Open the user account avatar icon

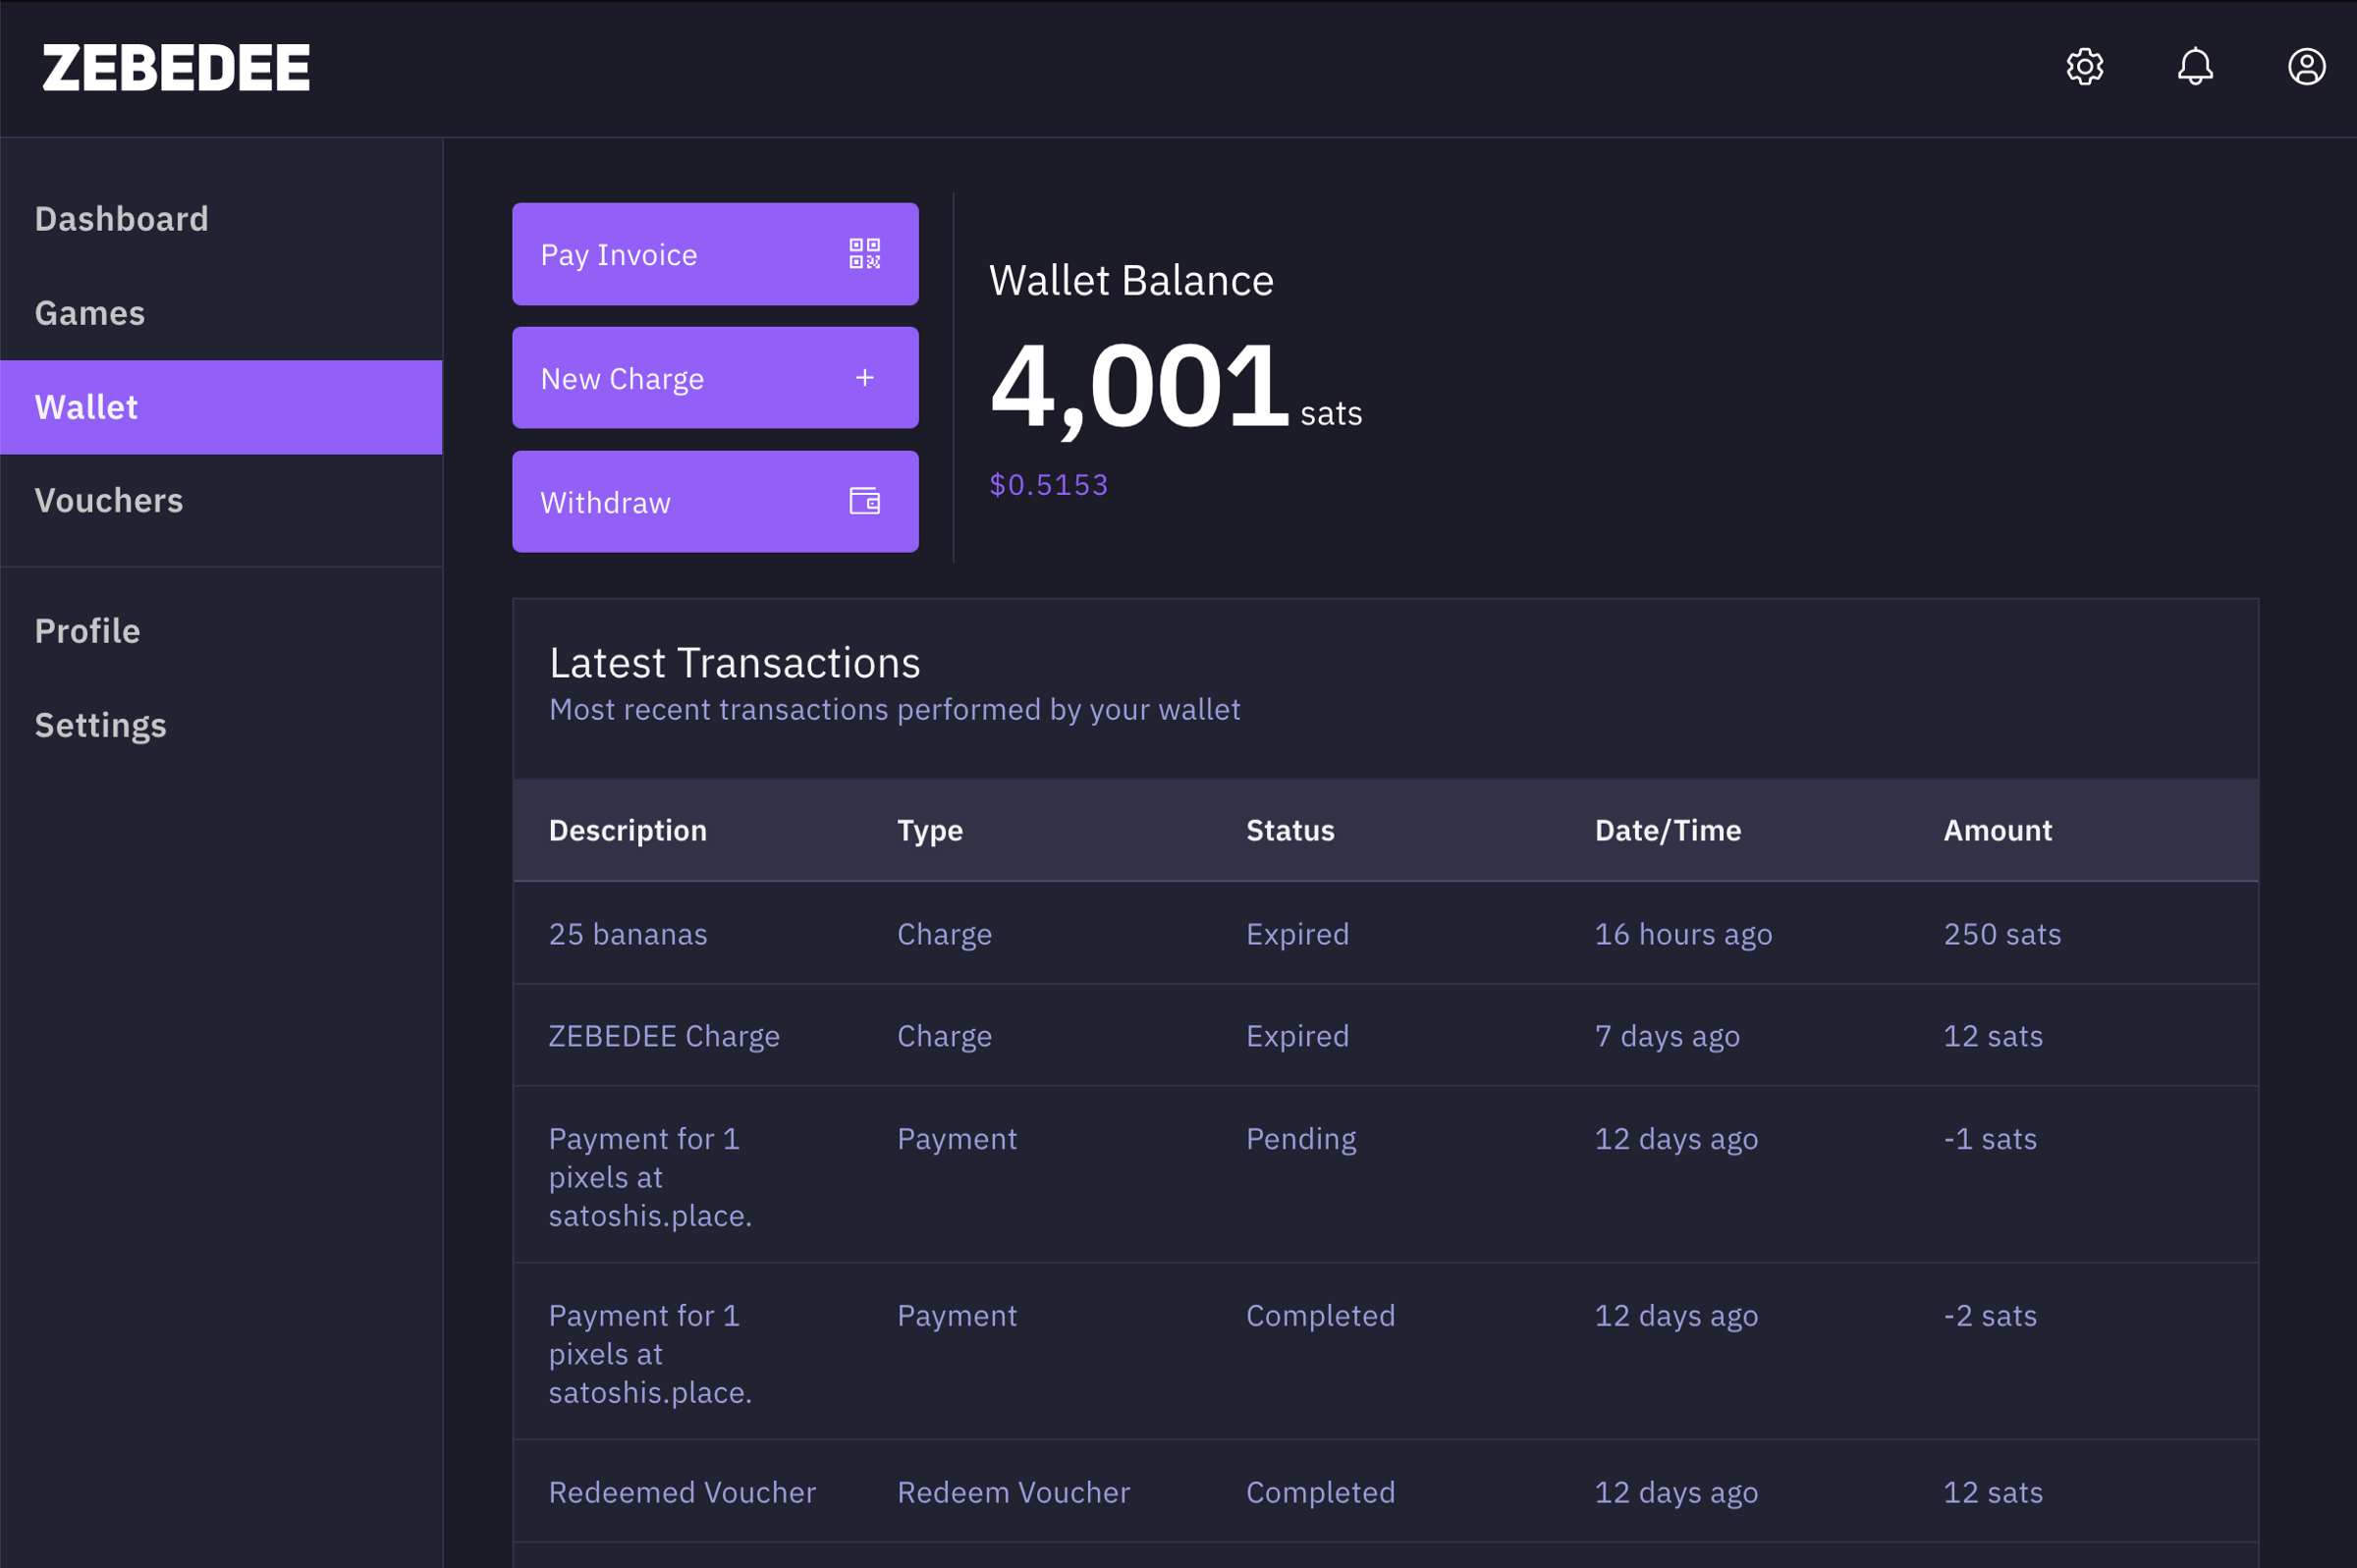pyautogui.click(x=2306, y=67)
